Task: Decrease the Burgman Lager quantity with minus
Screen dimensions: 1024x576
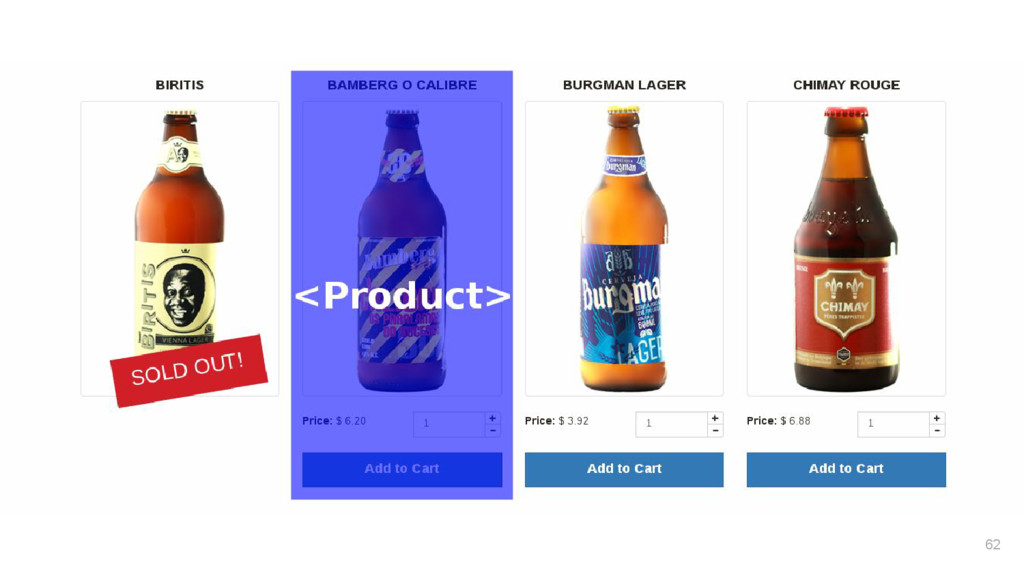Action: (715, 431)
